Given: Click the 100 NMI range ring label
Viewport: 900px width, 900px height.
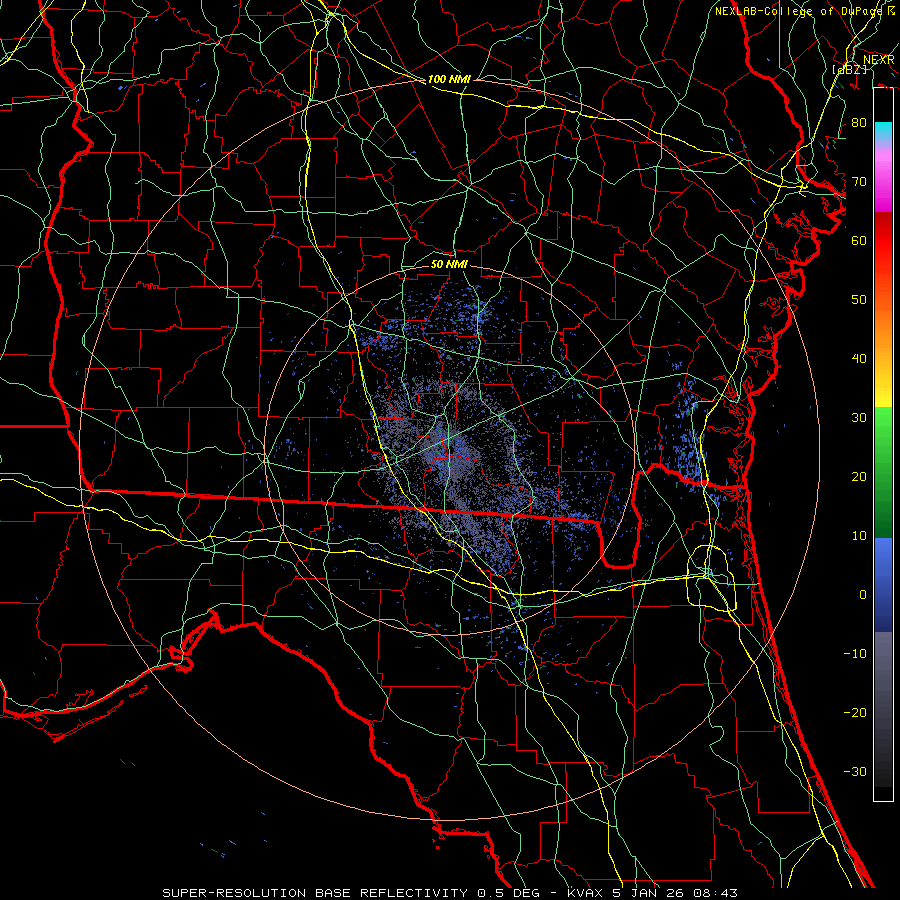Looking at the screenshot, I should 449,79.
